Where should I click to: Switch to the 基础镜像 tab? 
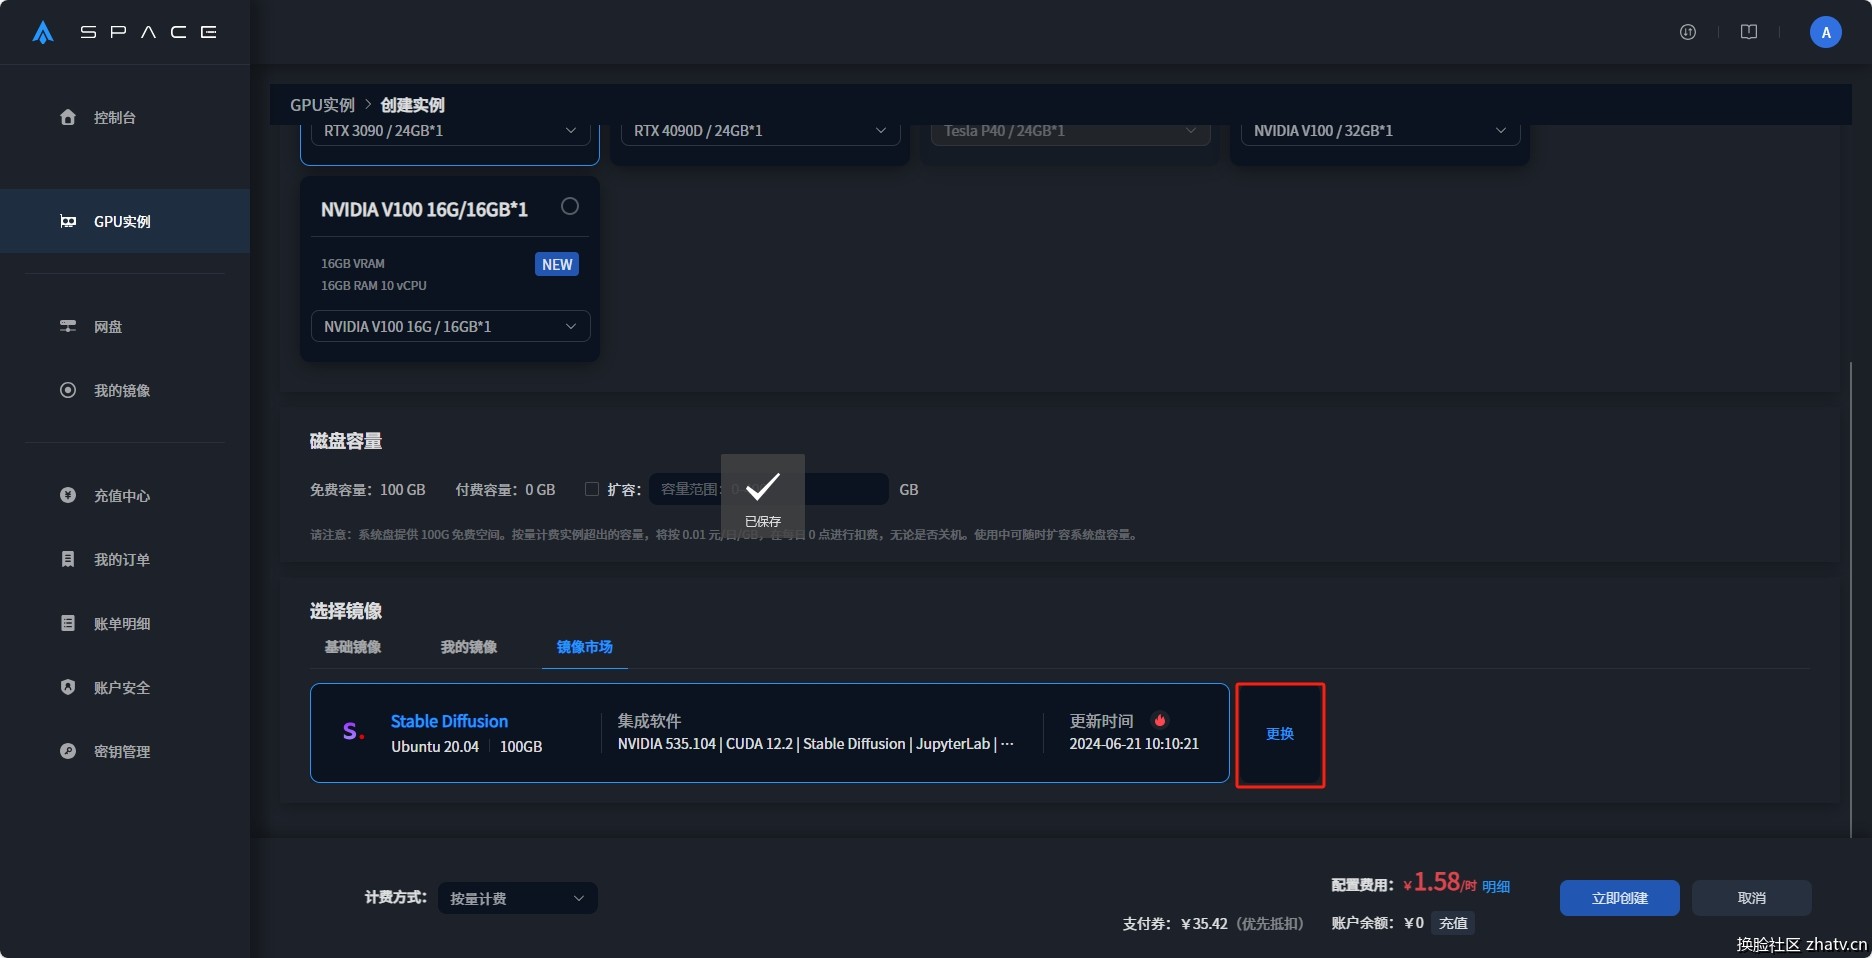[x=353, y=647]
